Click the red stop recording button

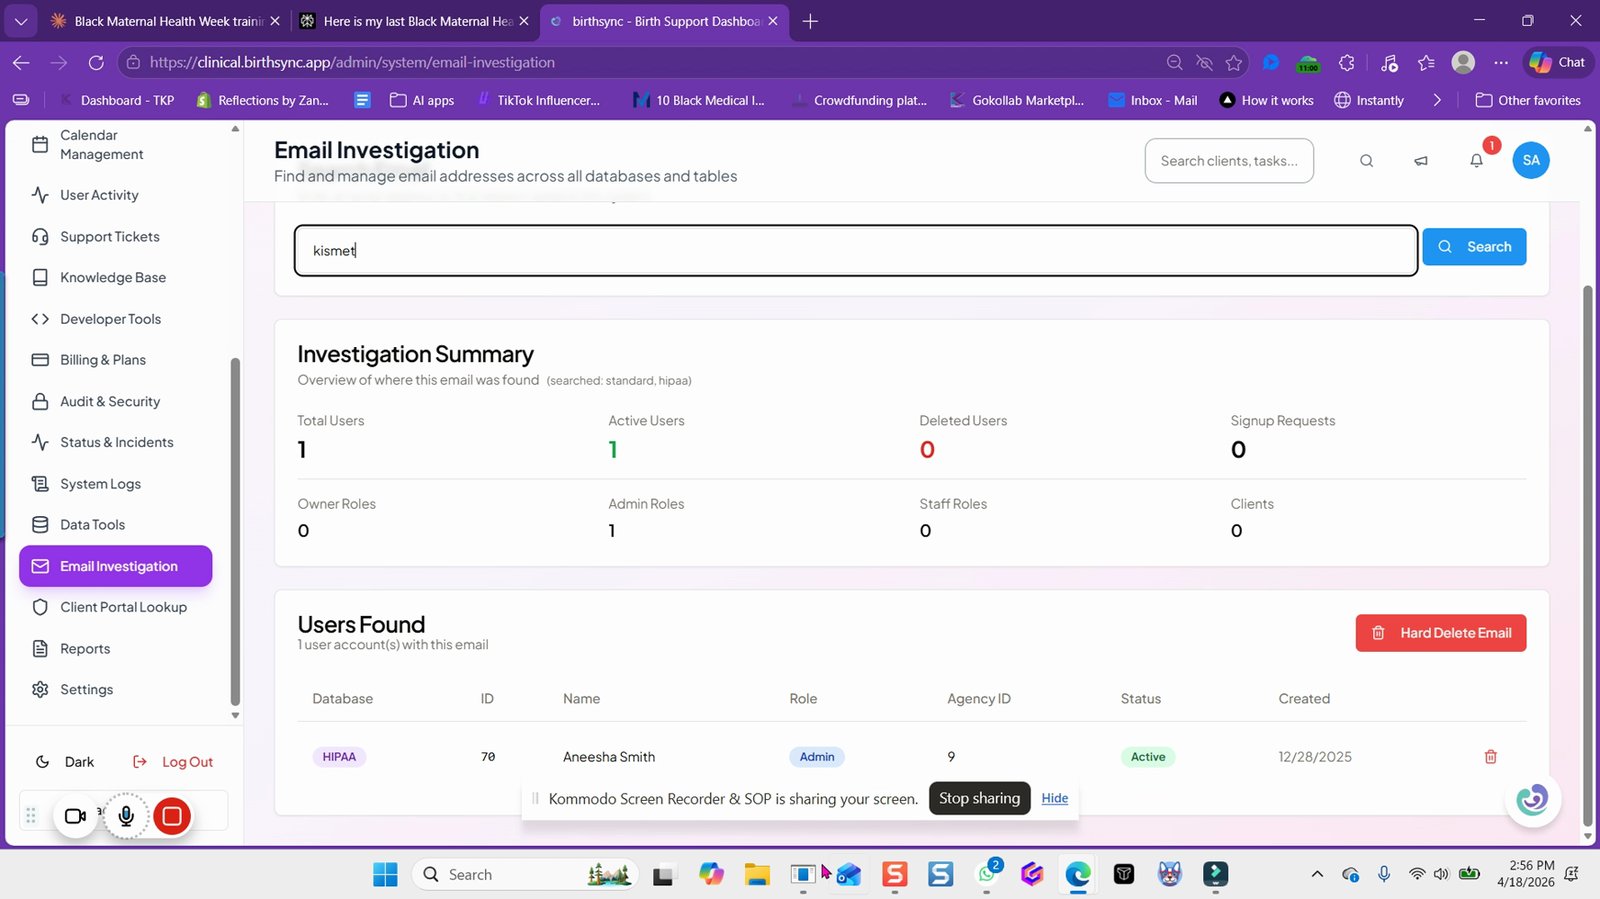click(x=172, y=816)
